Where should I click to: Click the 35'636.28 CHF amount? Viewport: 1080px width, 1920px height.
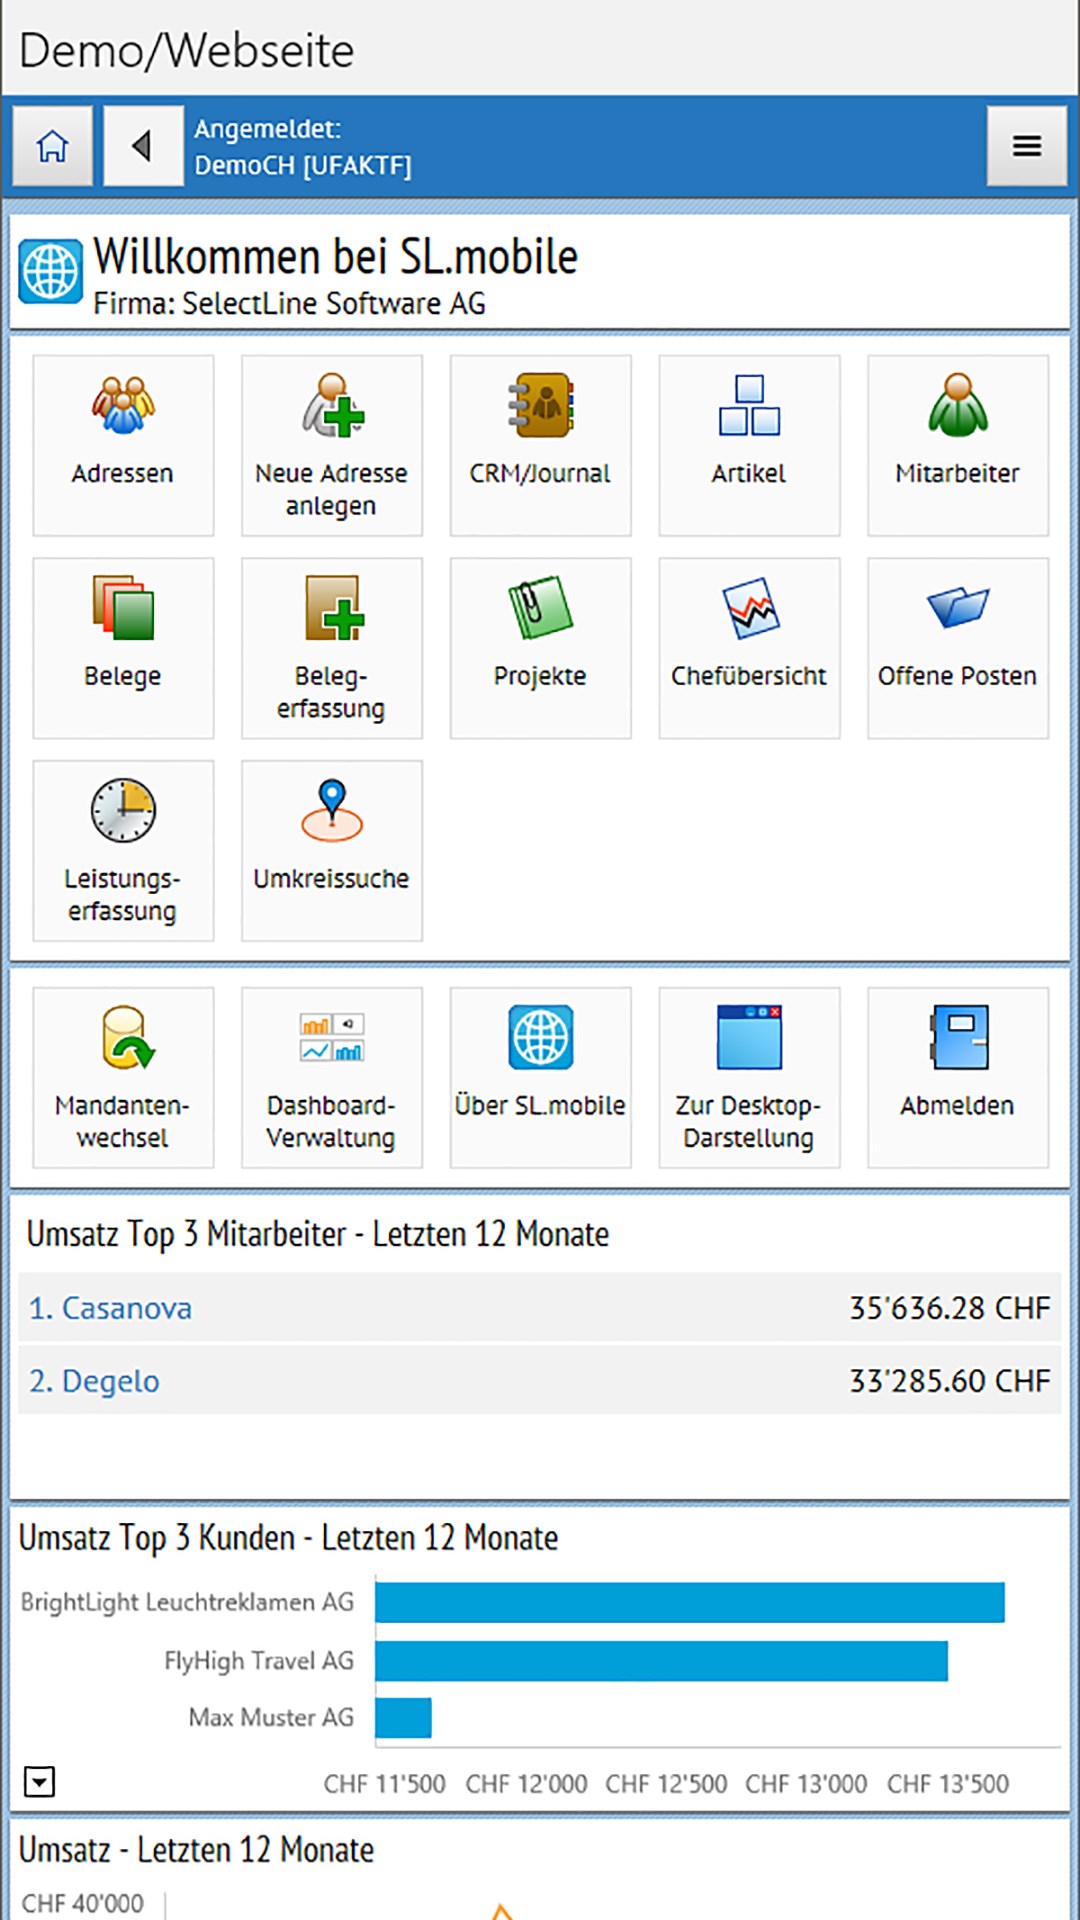point(950,1308)
